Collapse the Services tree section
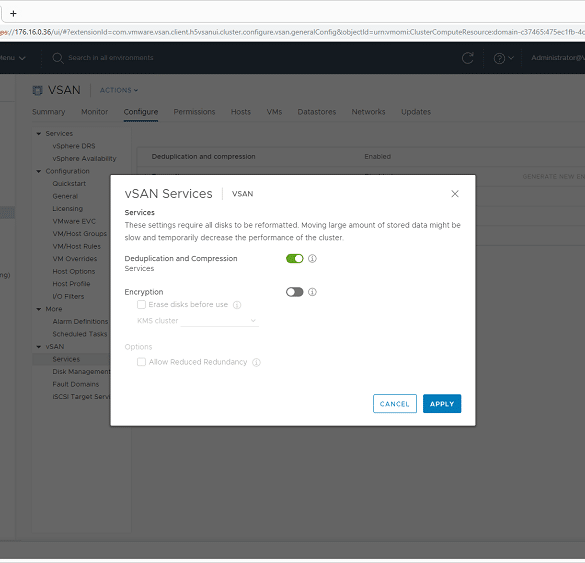The width and height of the screenshot is (585, 563). pyautogui.click(x=39, y=134)
